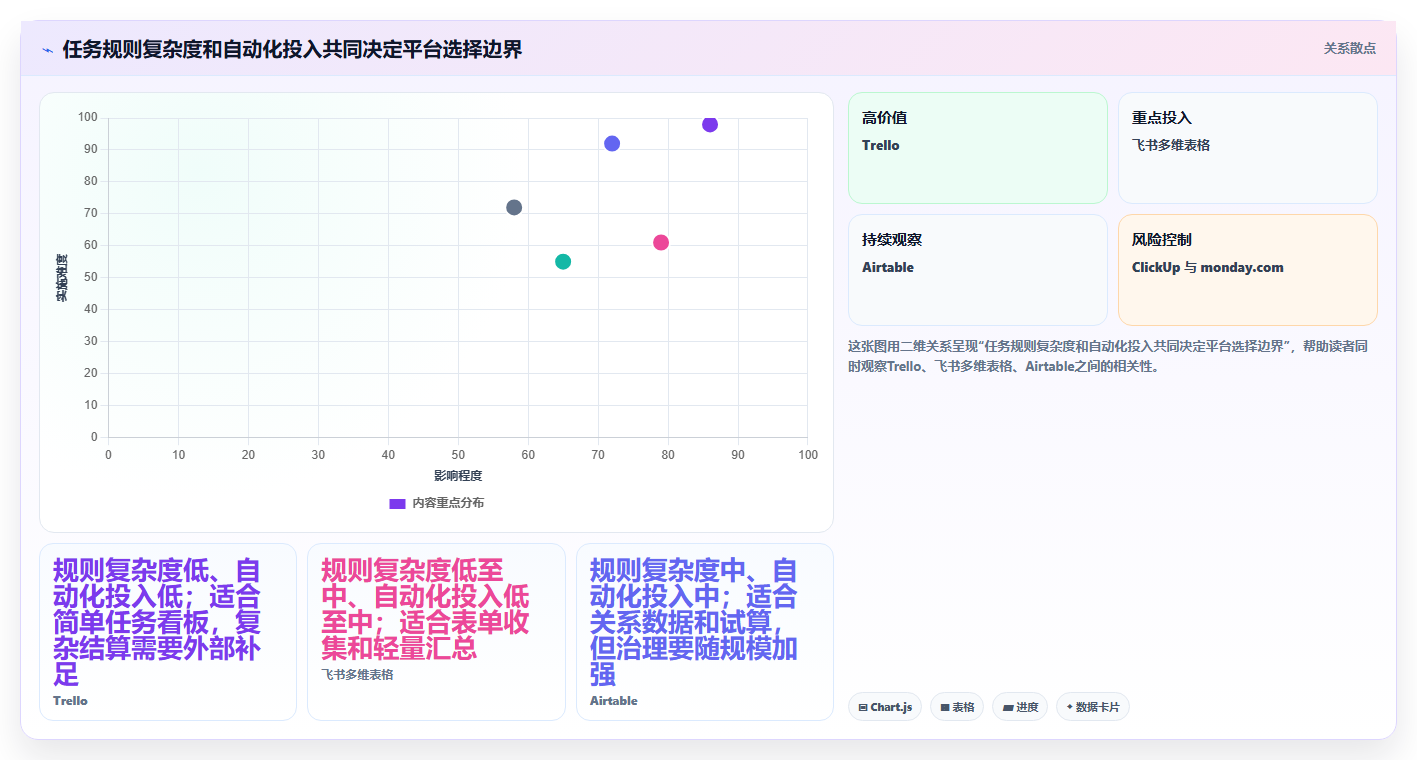Select the 风险控制 card
This screenshot has height=760, width=1417.
point(1248,270)
